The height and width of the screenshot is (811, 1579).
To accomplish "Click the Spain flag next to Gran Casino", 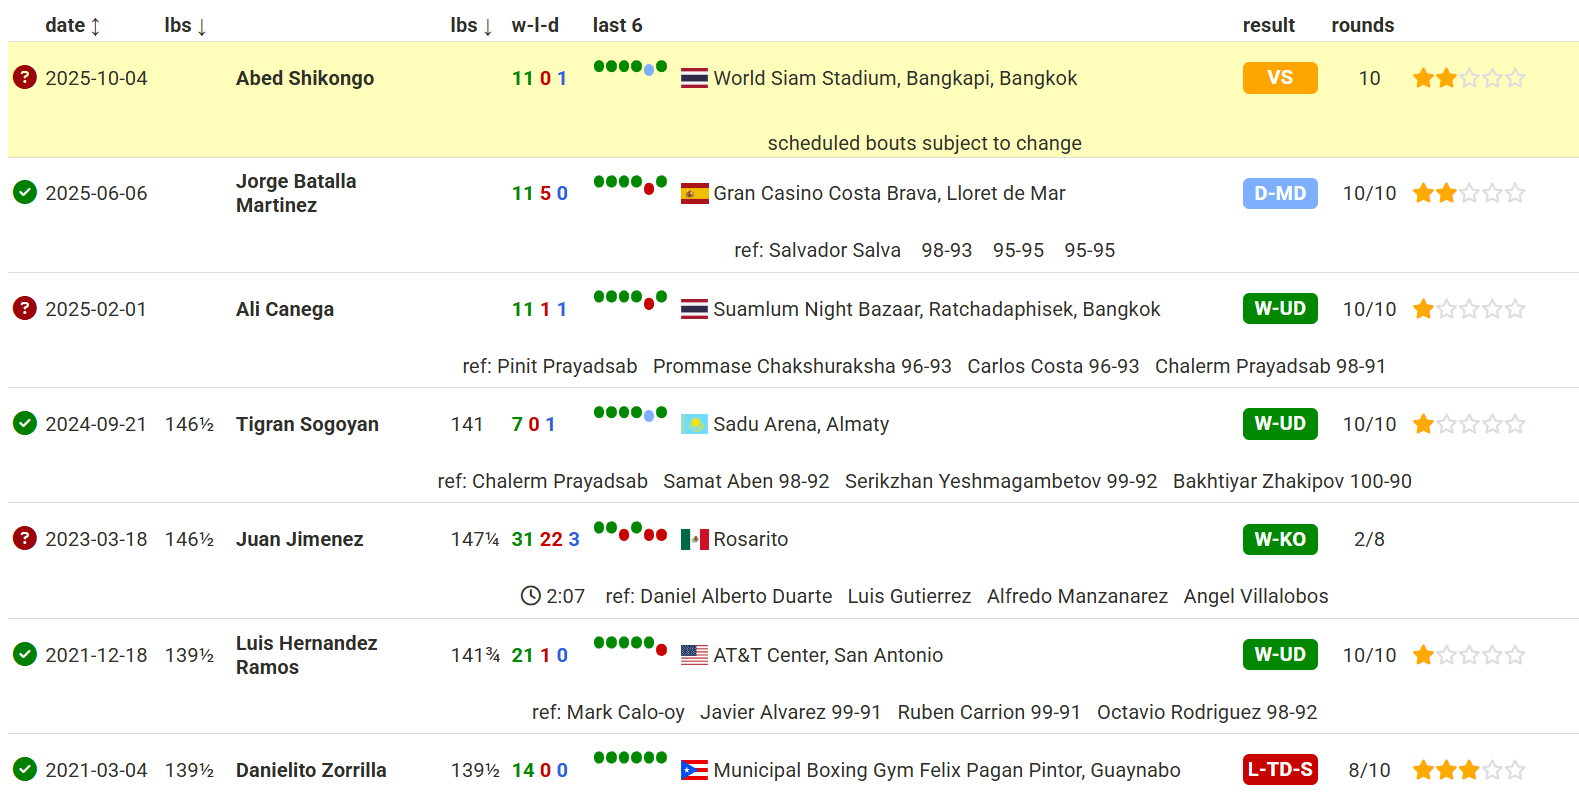I will (694, 193).
